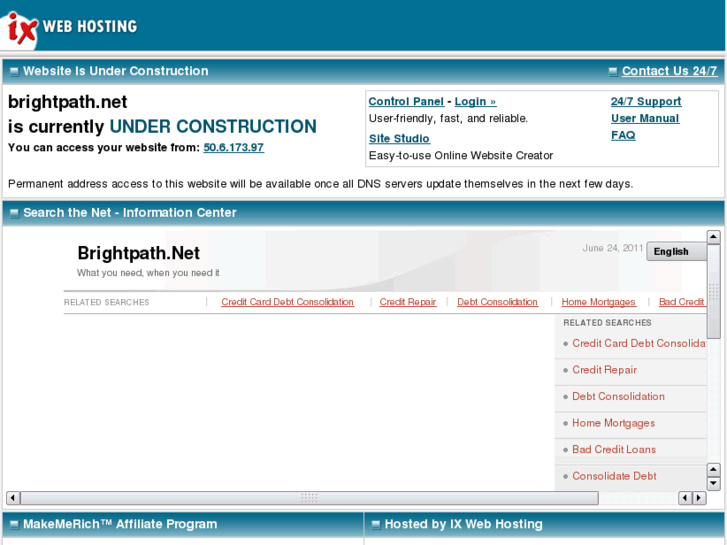Click the outer scrollbar up arrow
This screenshot has height=545, width=727.
coord(714,237)
